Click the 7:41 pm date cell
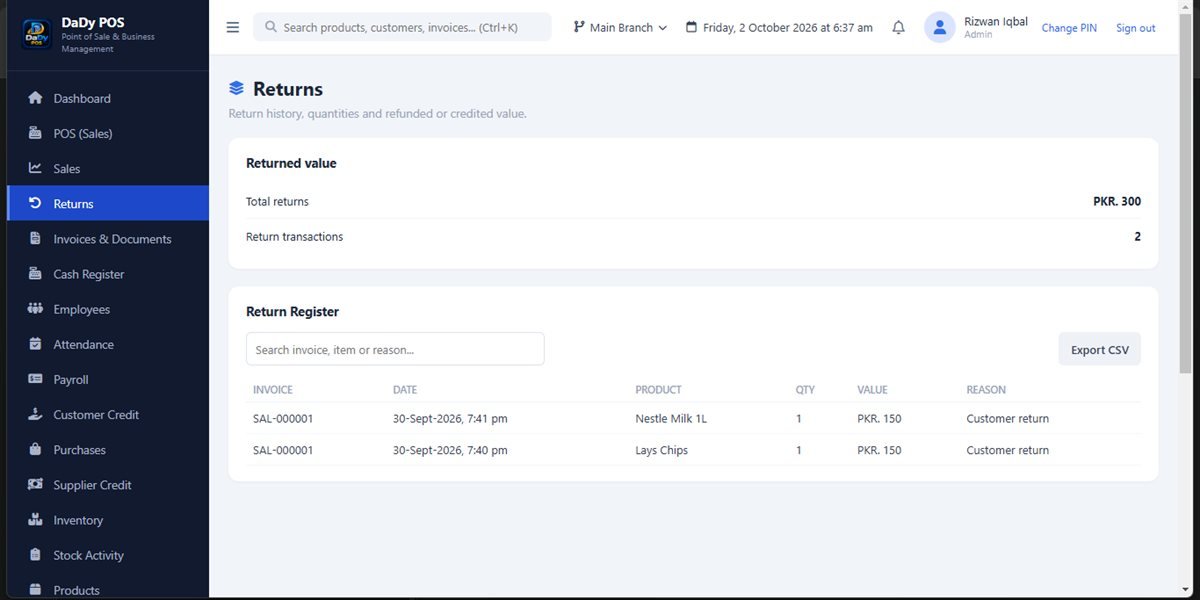This screenshot has height=600, width=1200. tap(450, 419)
